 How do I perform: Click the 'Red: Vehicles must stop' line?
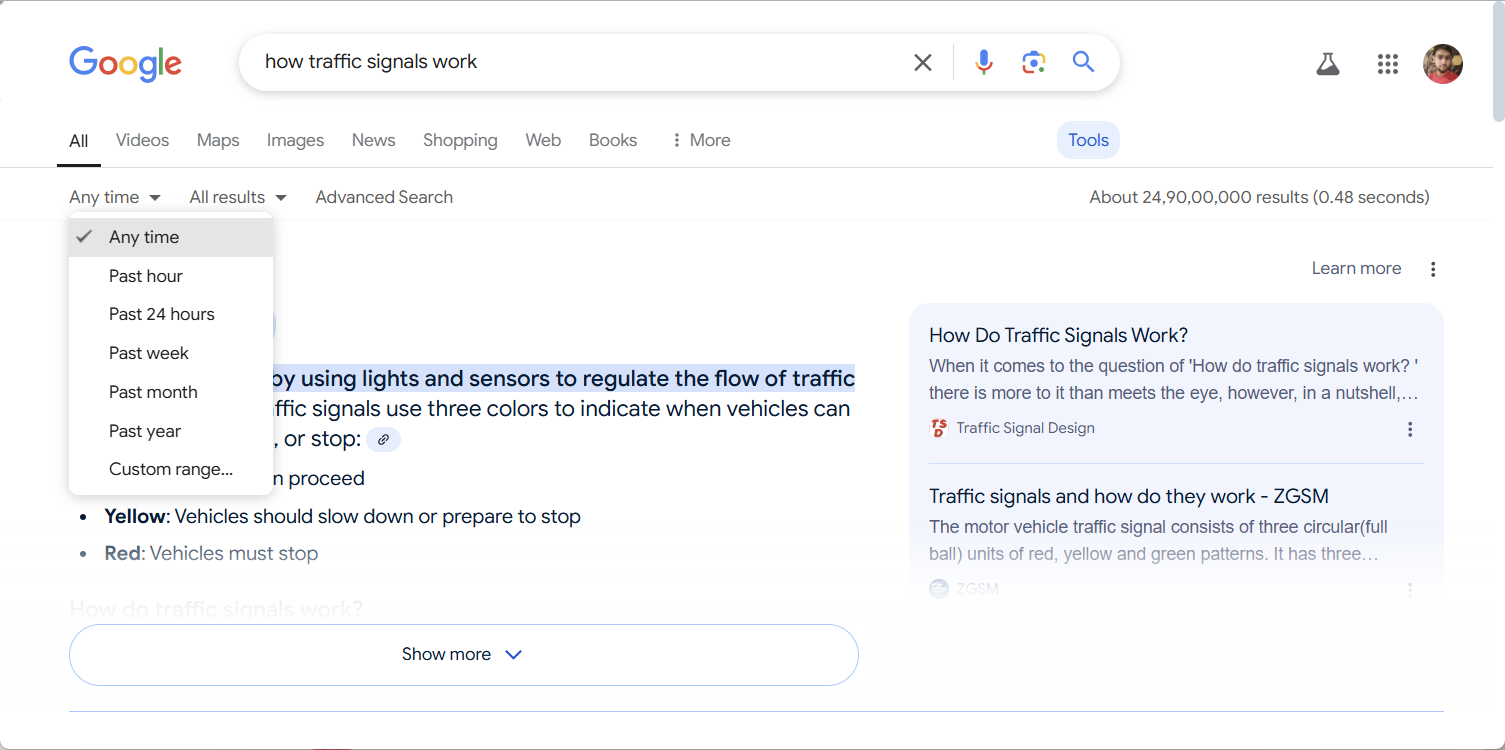pos(211,554)
